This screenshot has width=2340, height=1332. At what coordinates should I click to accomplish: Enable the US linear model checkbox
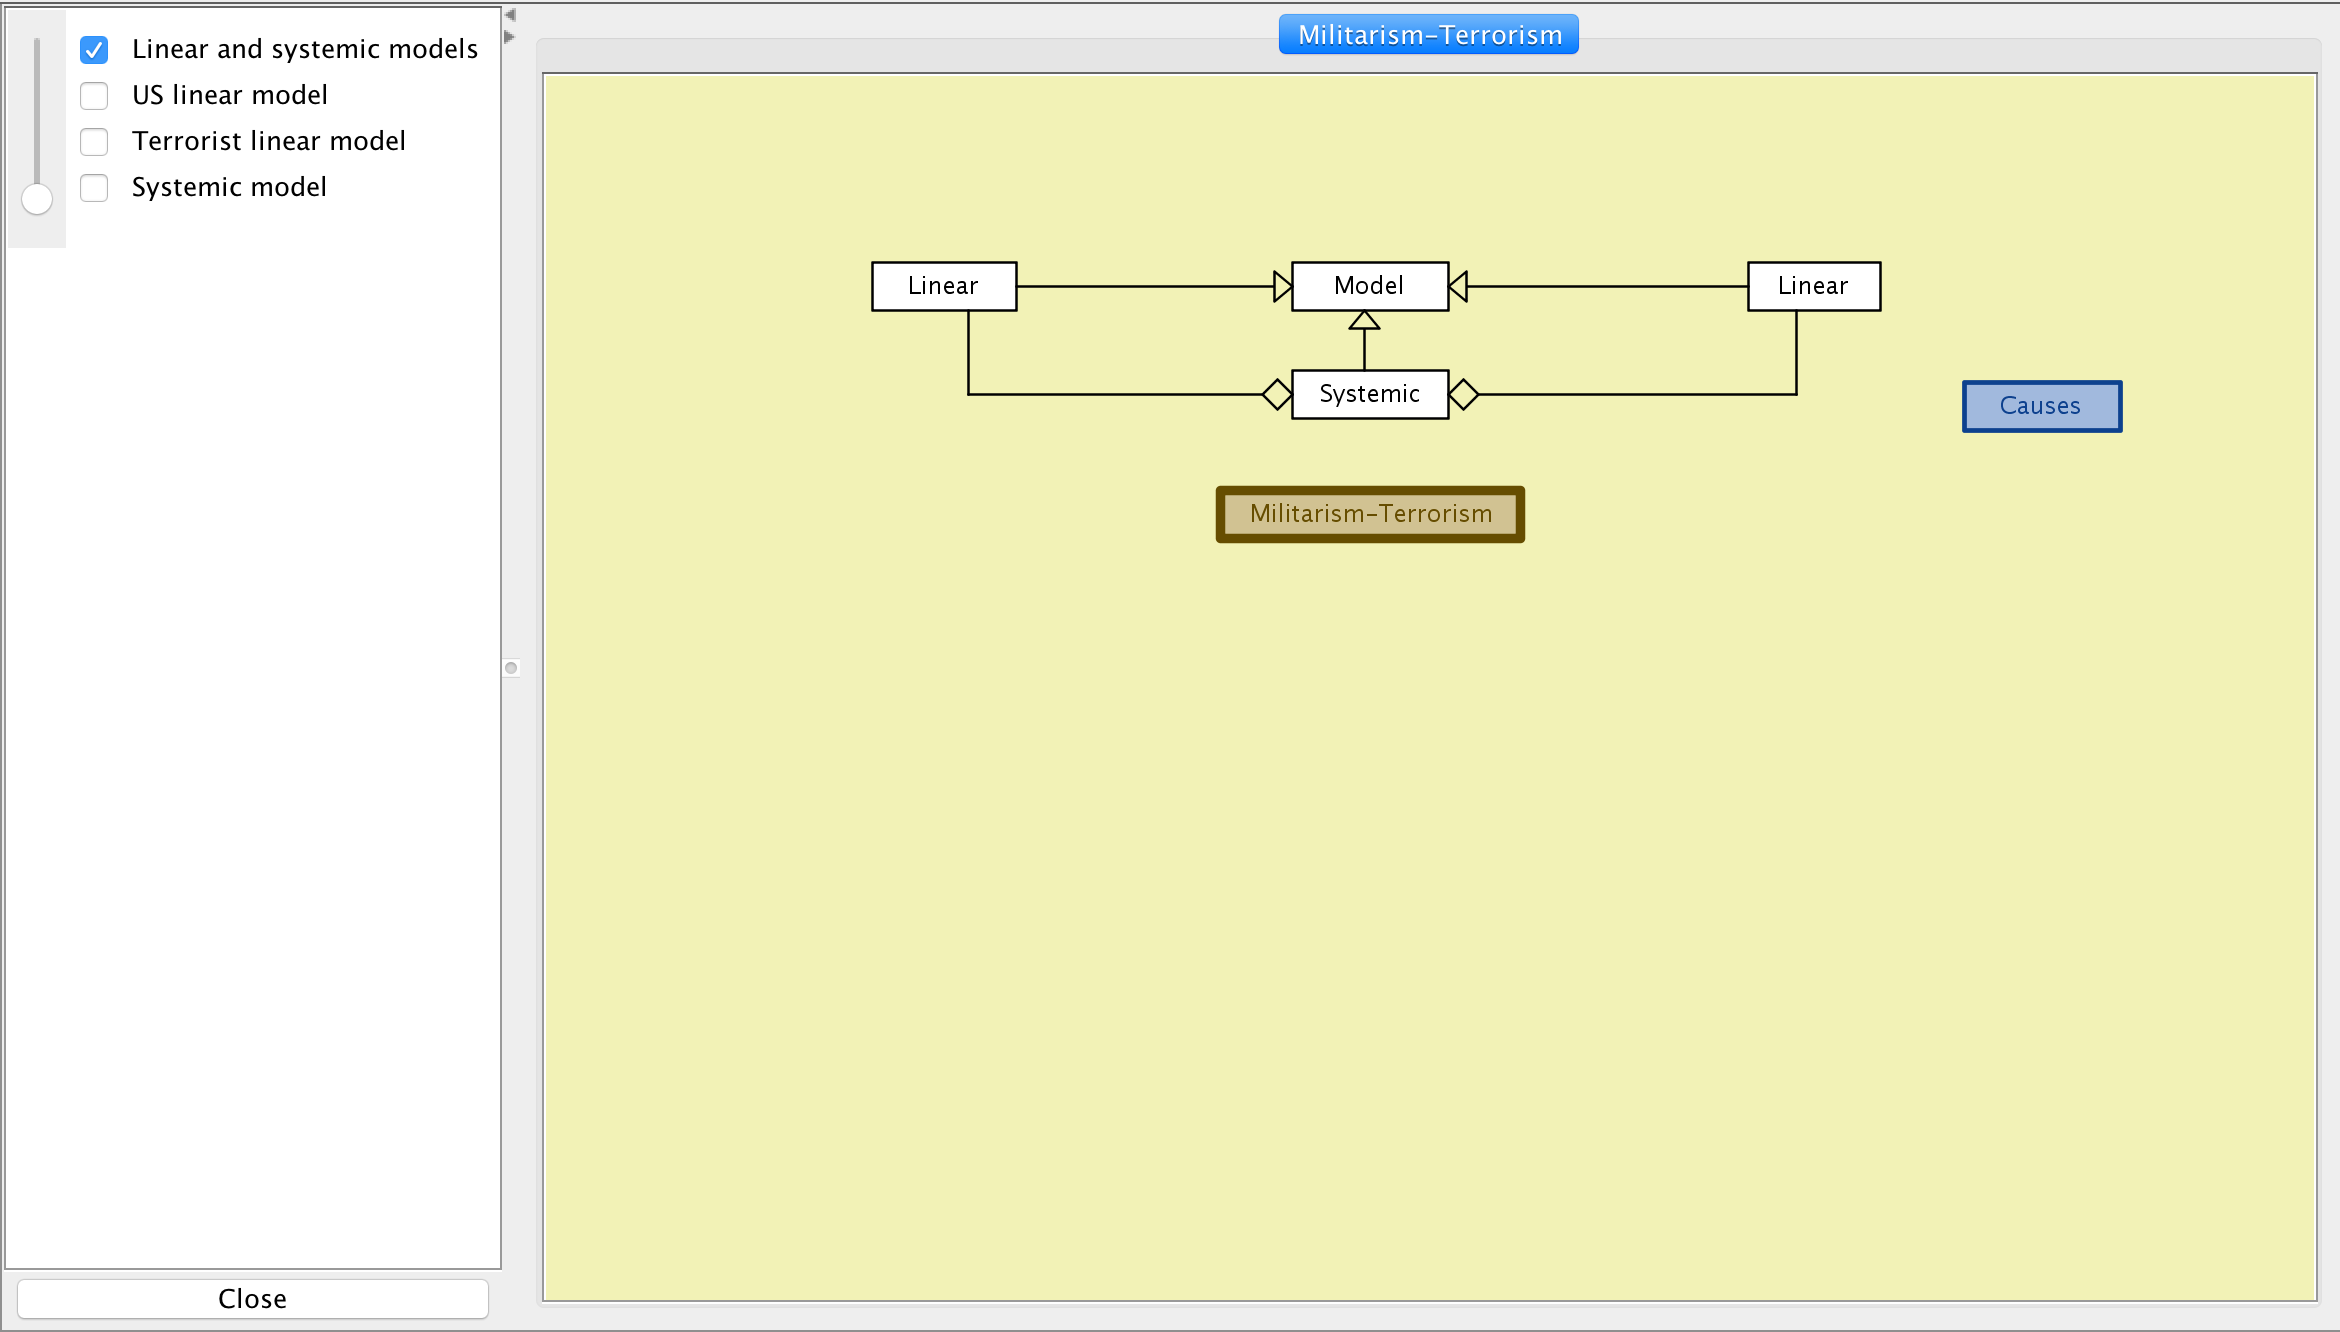click(94, 95)
